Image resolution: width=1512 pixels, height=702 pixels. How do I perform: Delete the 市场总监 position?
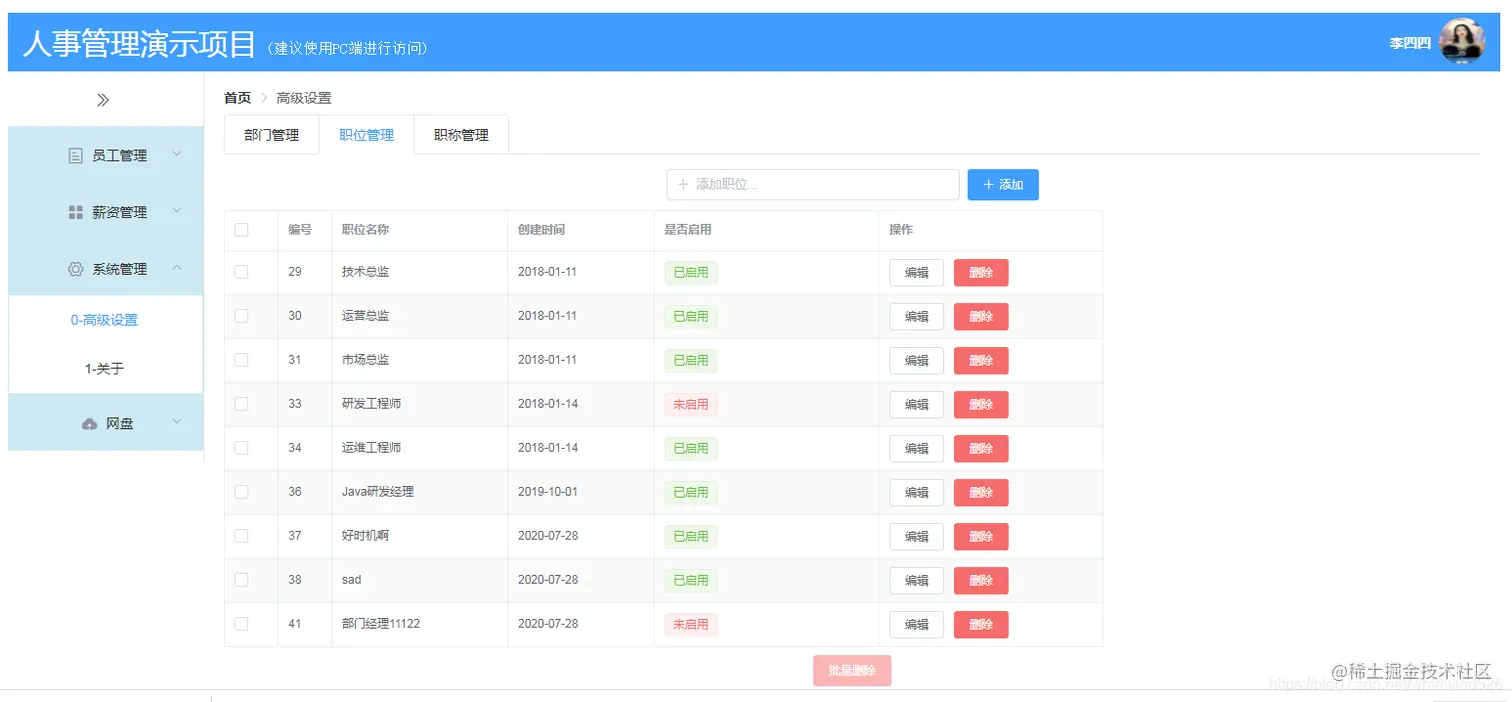tap(981, 361)
